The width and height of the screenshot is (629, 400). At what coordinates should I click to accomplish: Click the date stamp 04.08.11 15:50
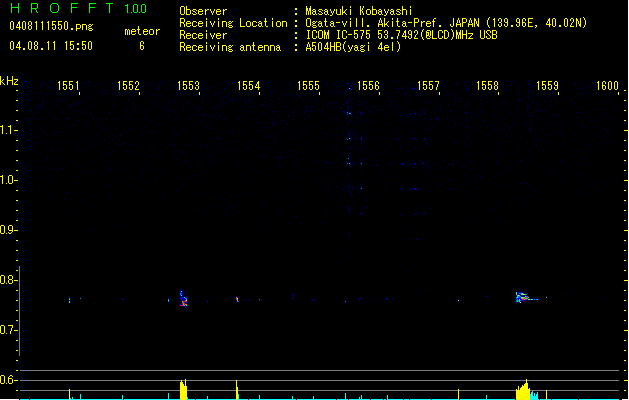pos(51,46)
